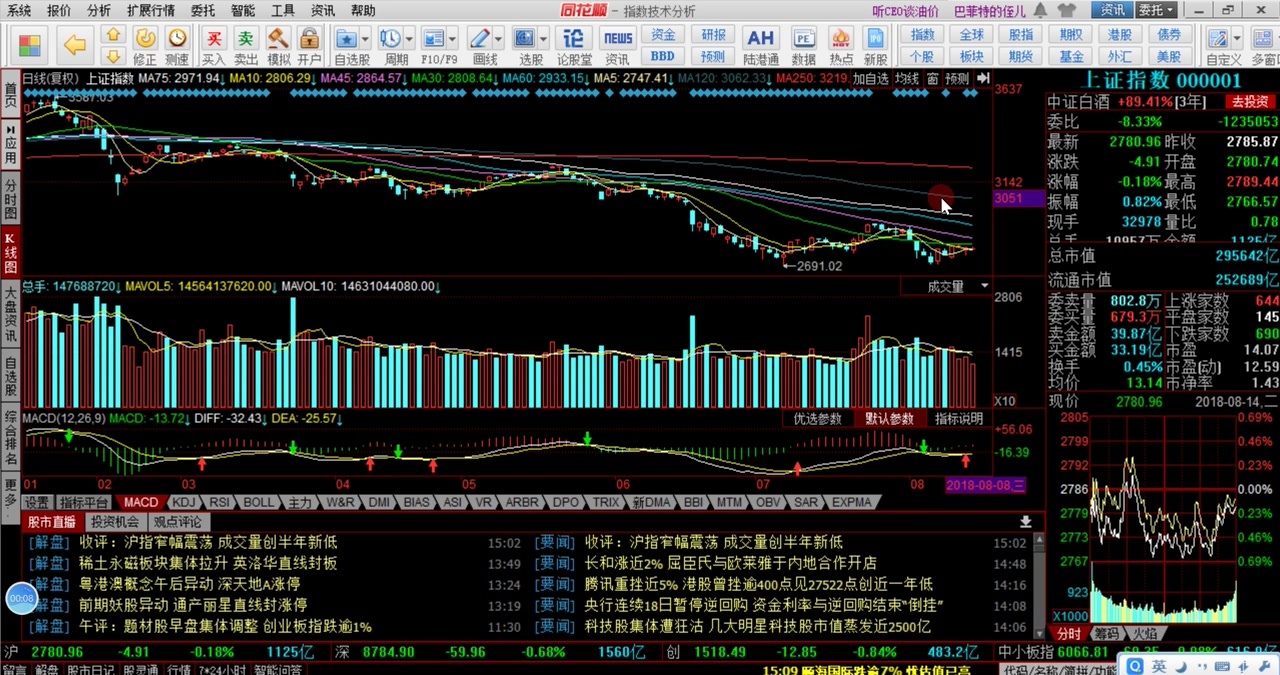Open the 投资机会 news tab

tap(115, 522)
